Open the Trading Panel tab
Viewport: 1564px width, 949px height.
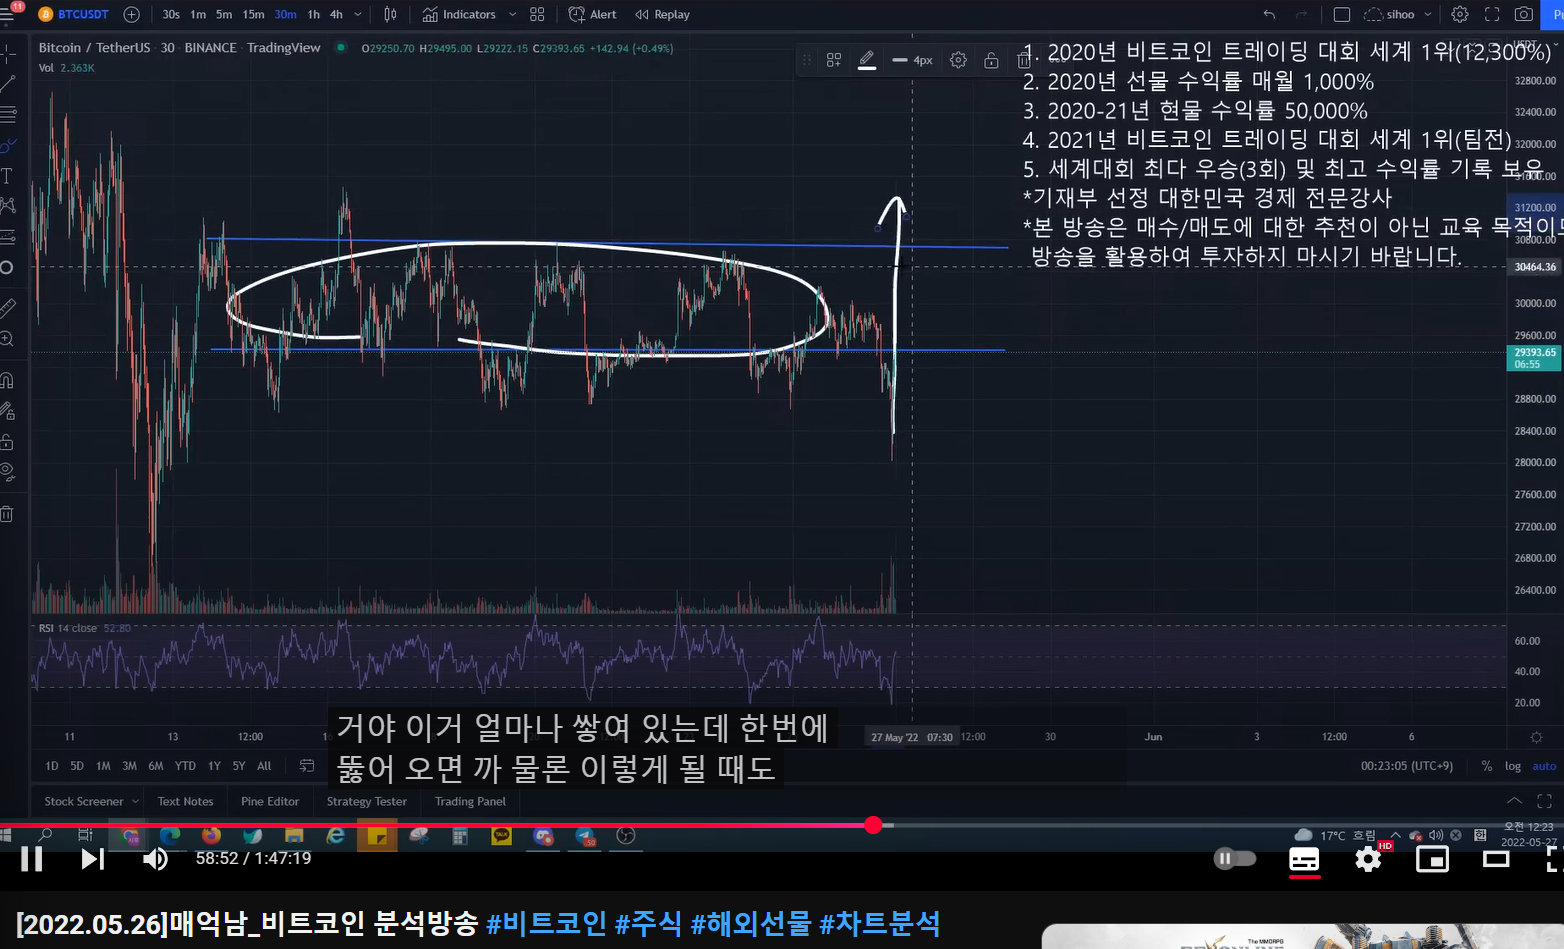pyautogui.click(x=470, y=801)
